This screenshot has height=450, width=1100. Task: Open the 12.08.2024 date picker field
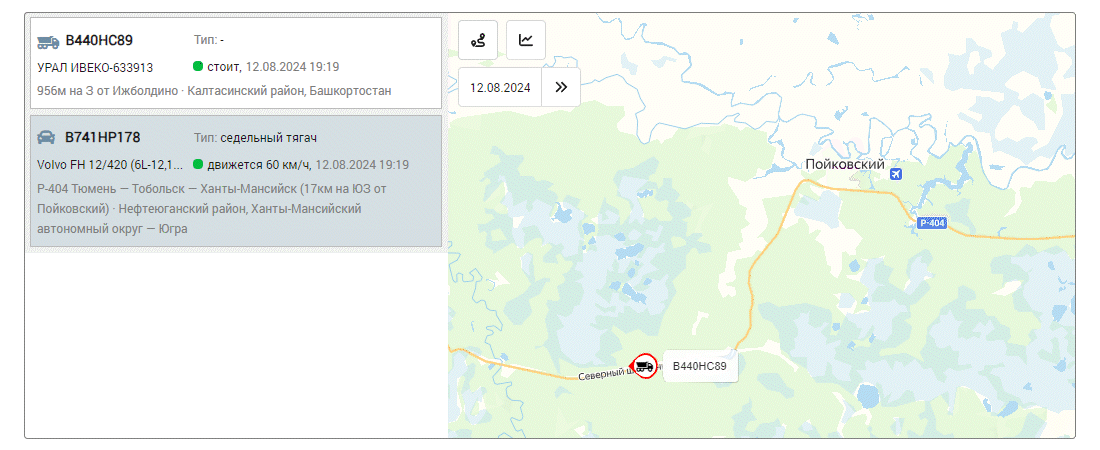500,87
